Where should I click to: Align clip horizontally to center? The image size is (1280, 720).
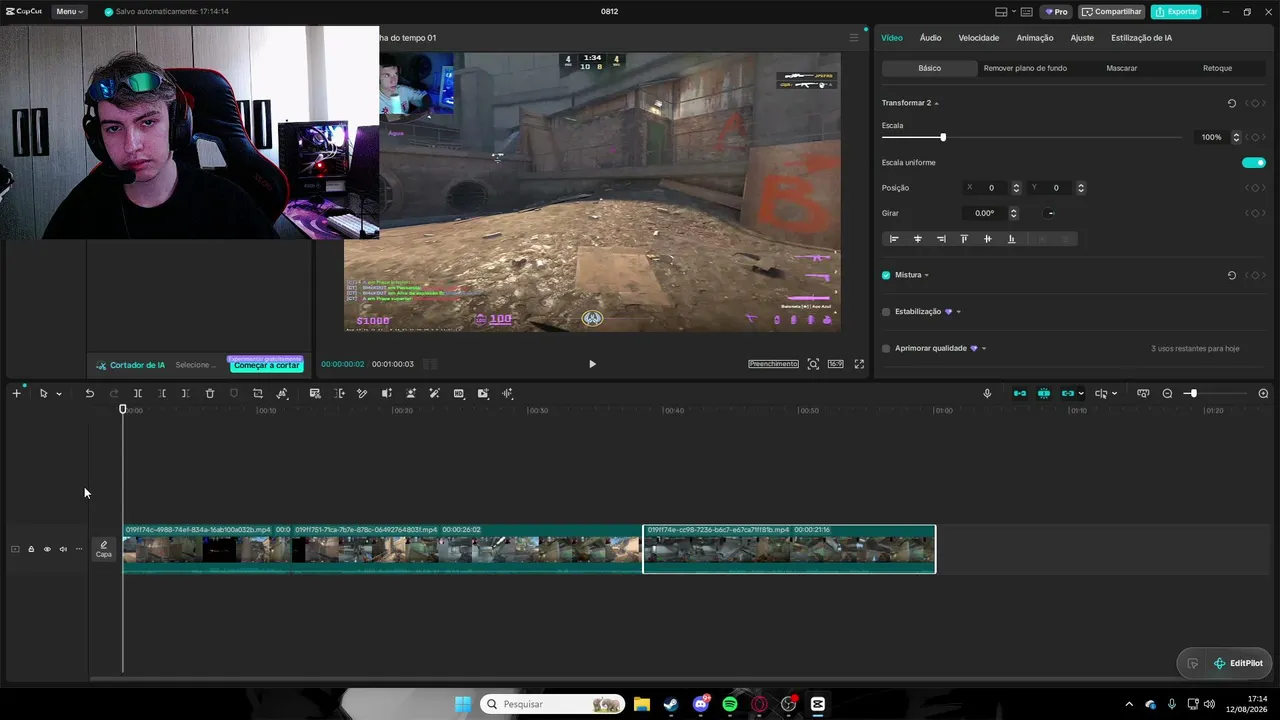(918, 239)
